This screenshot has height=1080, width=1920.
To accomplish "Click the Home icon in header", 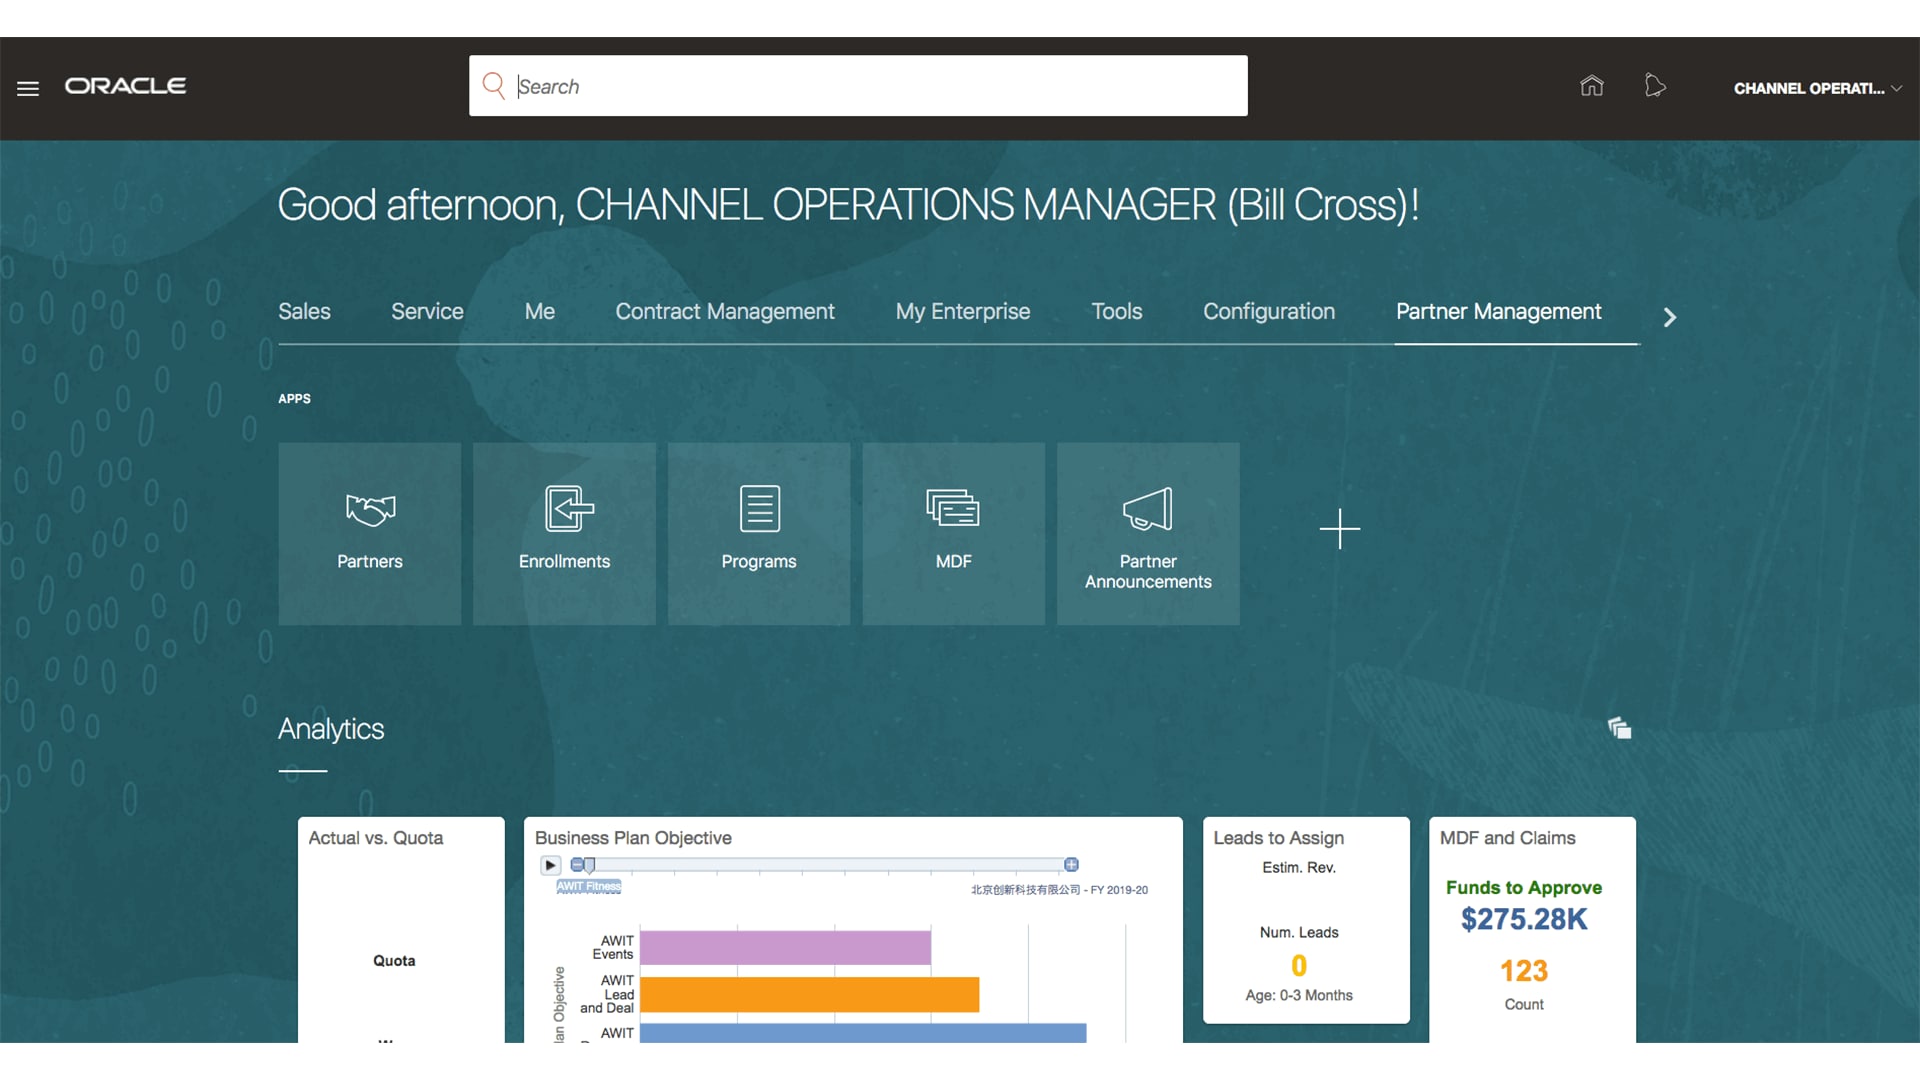I will (x=1591, y=86).
